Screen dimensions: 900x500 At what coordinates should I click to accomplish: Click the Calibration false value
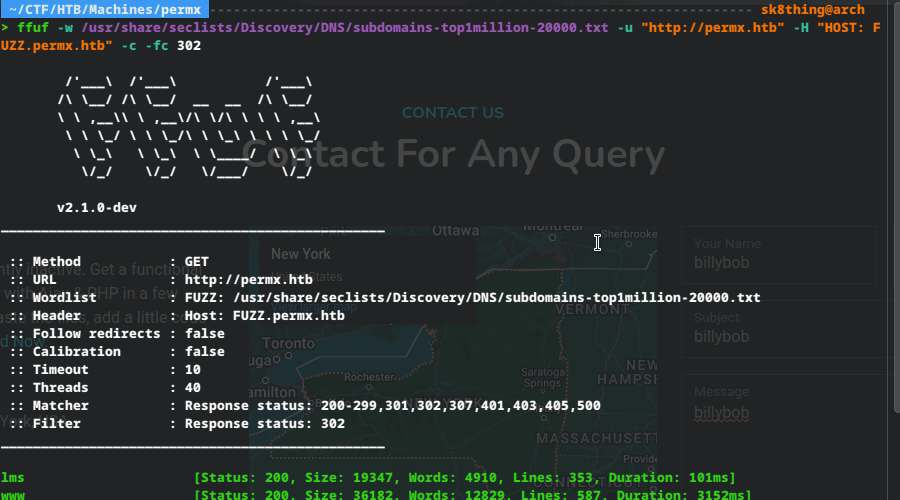(204, 352)
